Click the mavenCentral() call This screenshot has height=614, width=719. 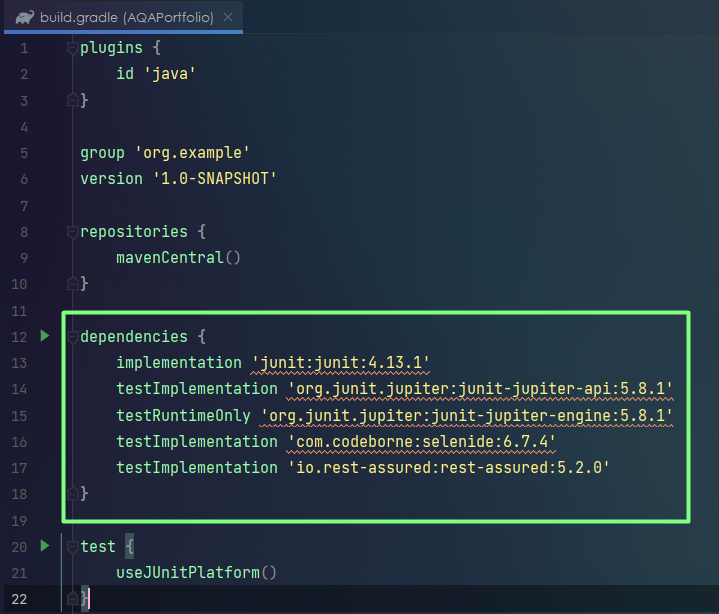pyautogui.click(x=178, y=258)
